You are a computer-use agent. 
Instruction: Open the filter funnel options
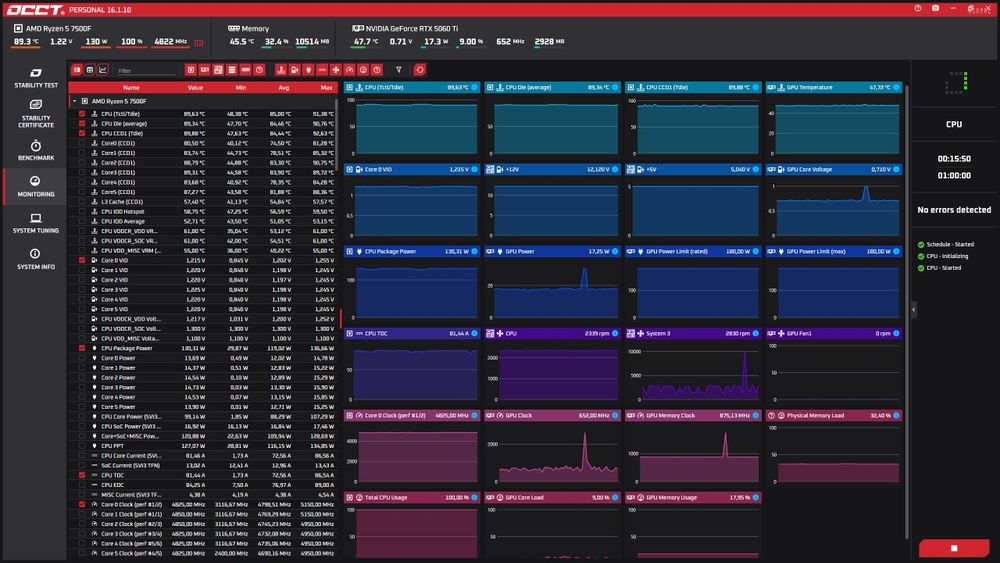pyautogui.click(x=399, y=69)
